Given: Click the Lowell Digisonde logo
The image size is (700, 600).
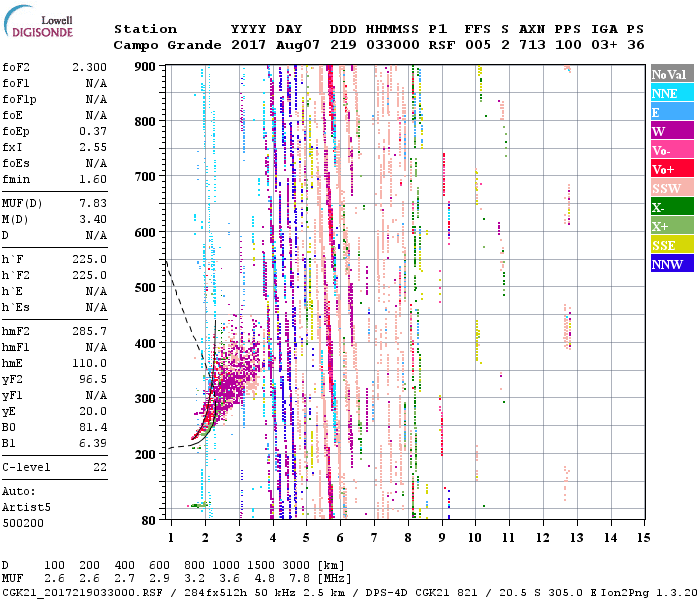Looking at the screenshot, I should [x=38, y=21].
